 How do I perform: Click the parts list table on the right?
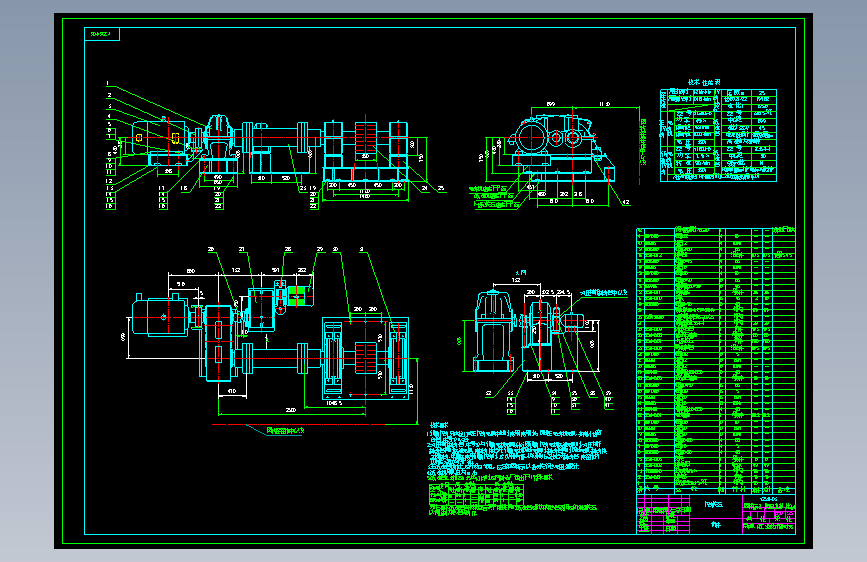click(x=715, y=360)
